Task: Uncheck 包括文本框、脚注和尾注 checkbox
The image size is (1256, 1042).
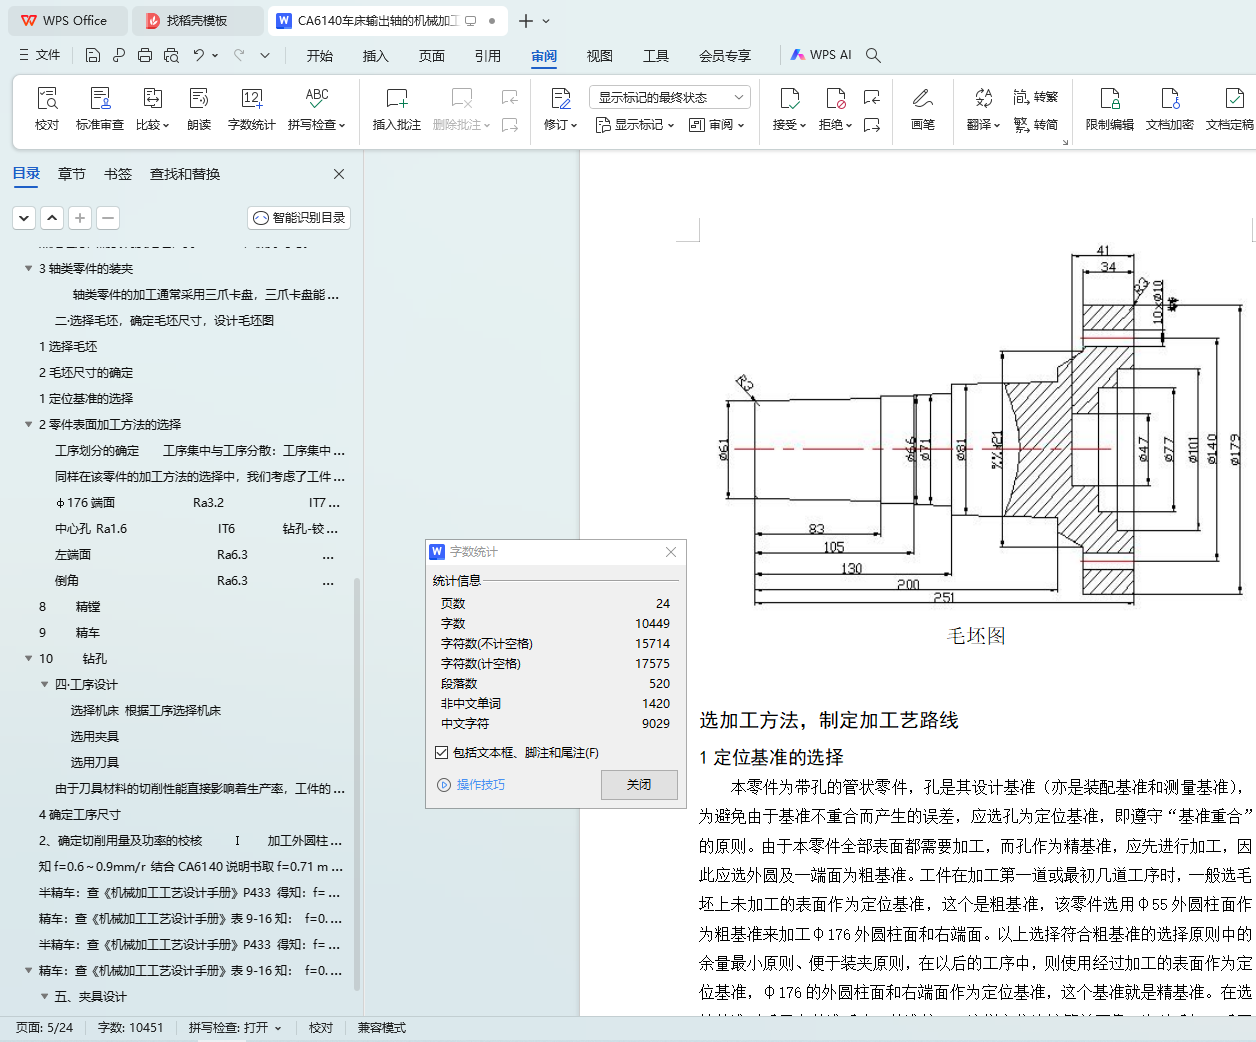Action: (x=442, y=753)
